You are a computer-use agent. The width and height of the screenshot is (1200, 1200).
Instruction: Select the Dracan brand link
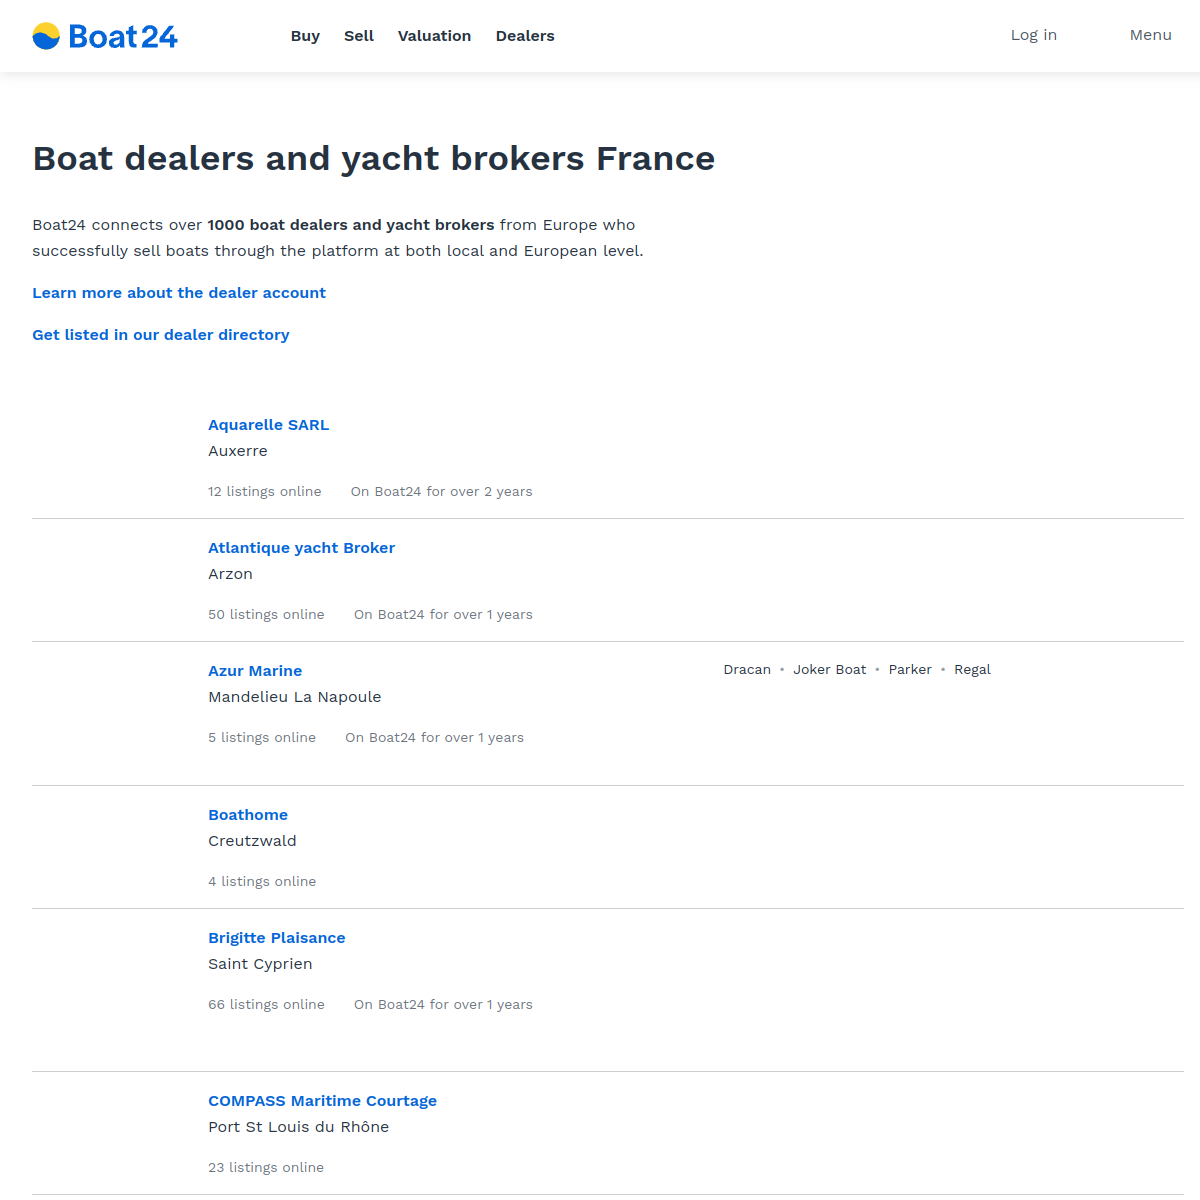click(747, 669)
